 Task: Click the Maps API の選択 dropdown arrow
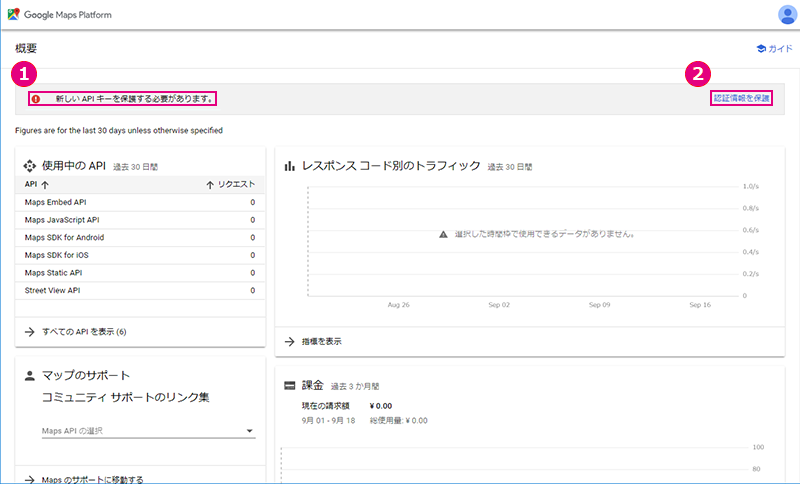click(249, 431)
